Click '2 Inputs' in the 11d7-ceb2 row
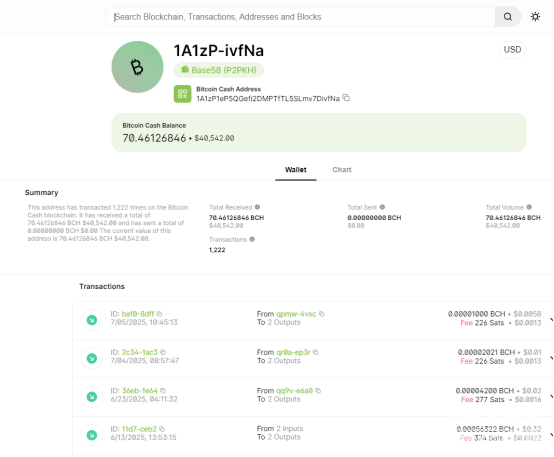This screenshot has width=554, height=457. 290,429
